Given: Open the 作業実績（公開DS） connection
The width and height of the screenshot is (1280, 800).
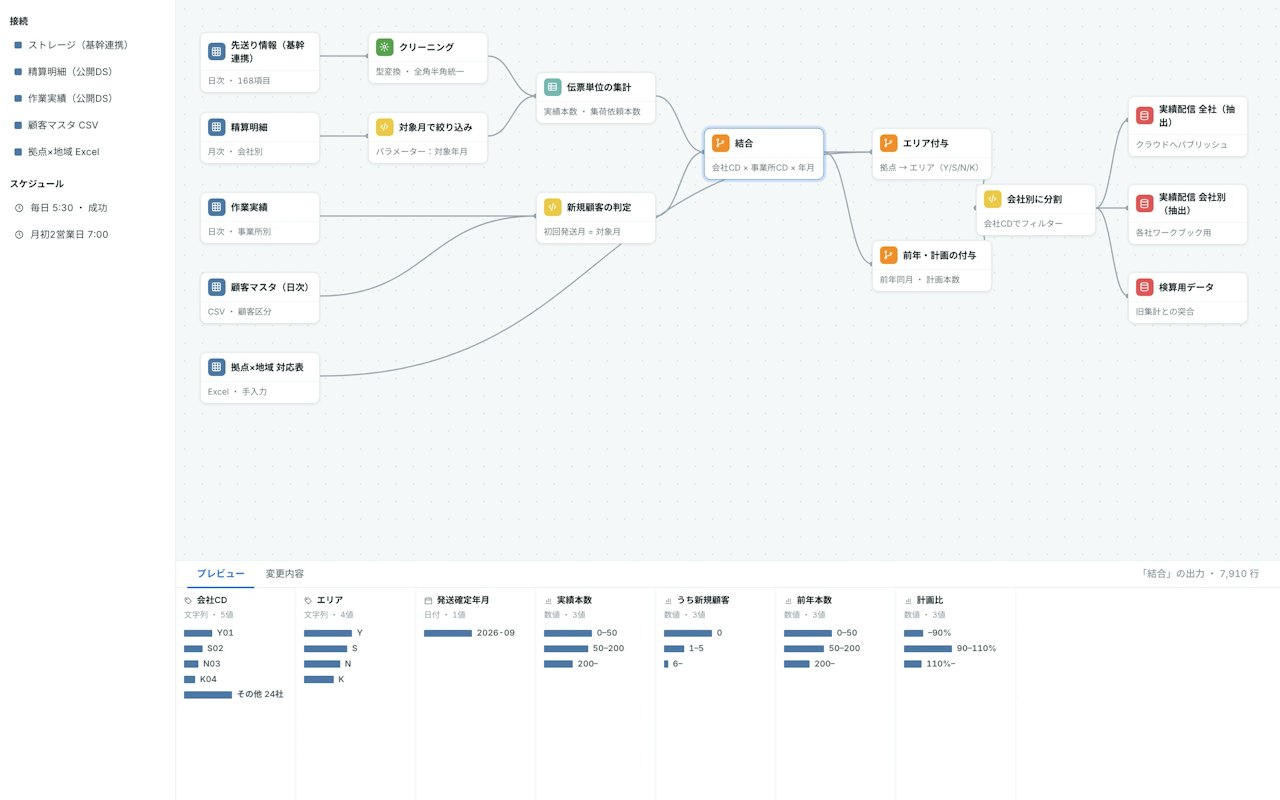Looking at the screenshot, I should [x=87, y=99].
